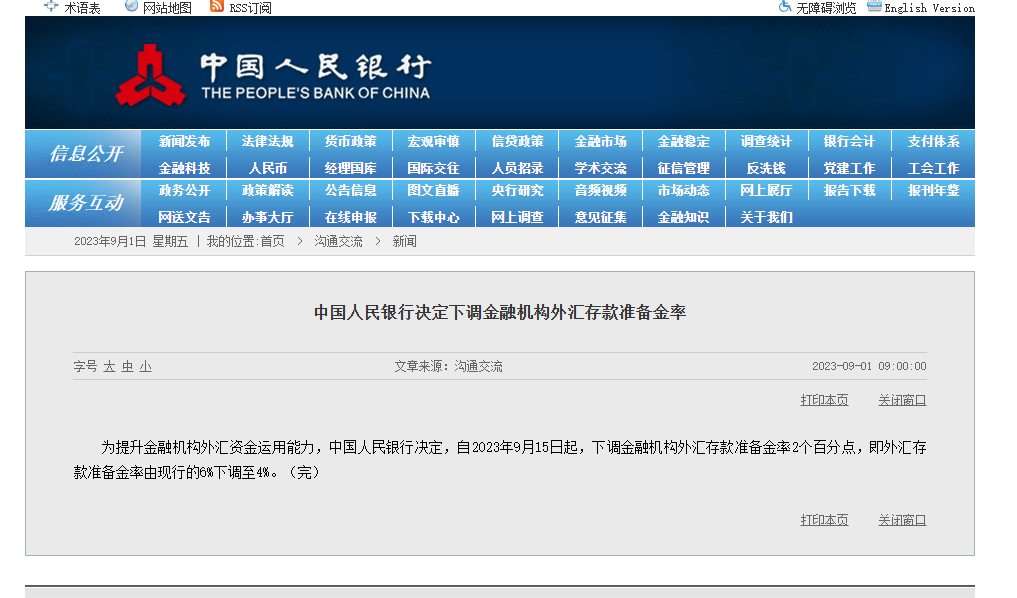
Task: Open the 学术交流 menu item
Action: point(601,169)
